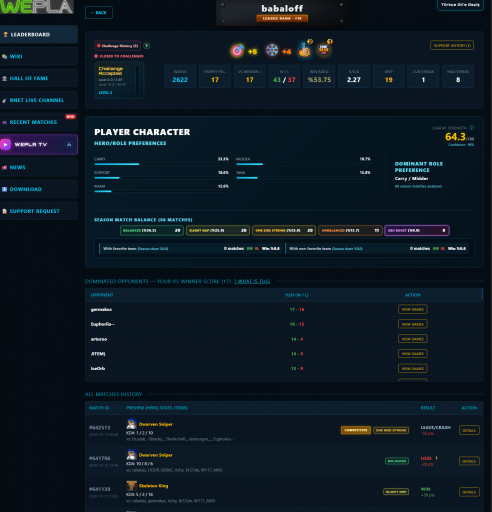This screenshot has height=512, width=492.
Task: Click the Hall of Fame building icon
Action: pos(4,78)
